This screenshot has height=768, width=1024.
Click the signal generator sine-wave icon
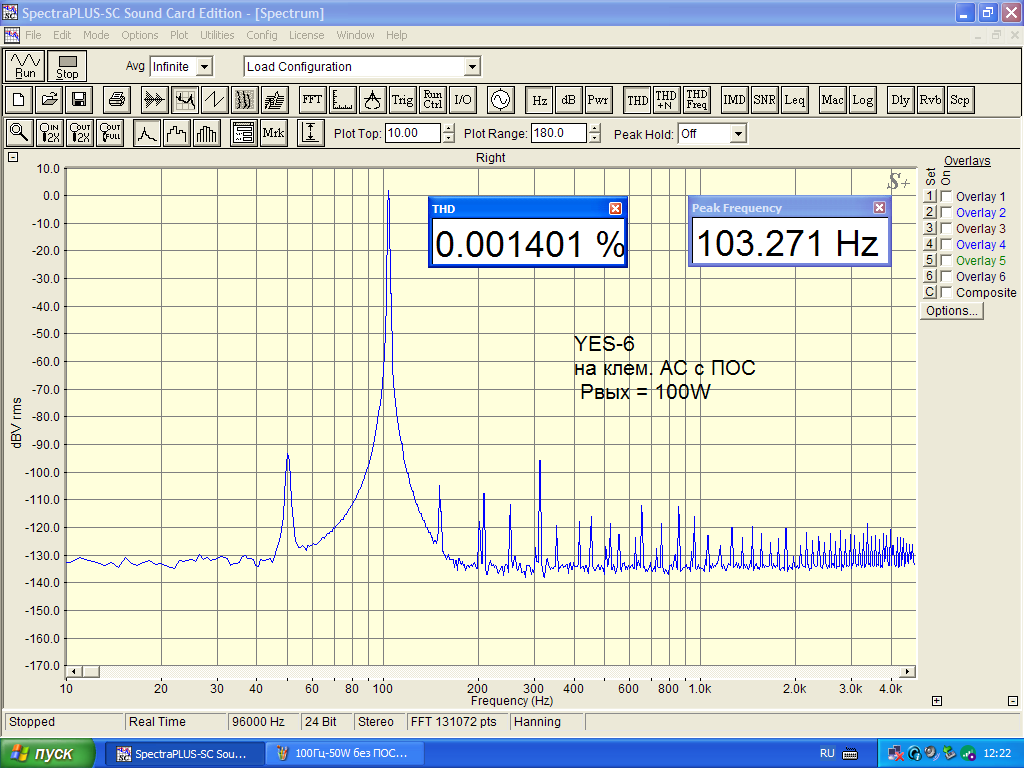[x=499, y=100]
